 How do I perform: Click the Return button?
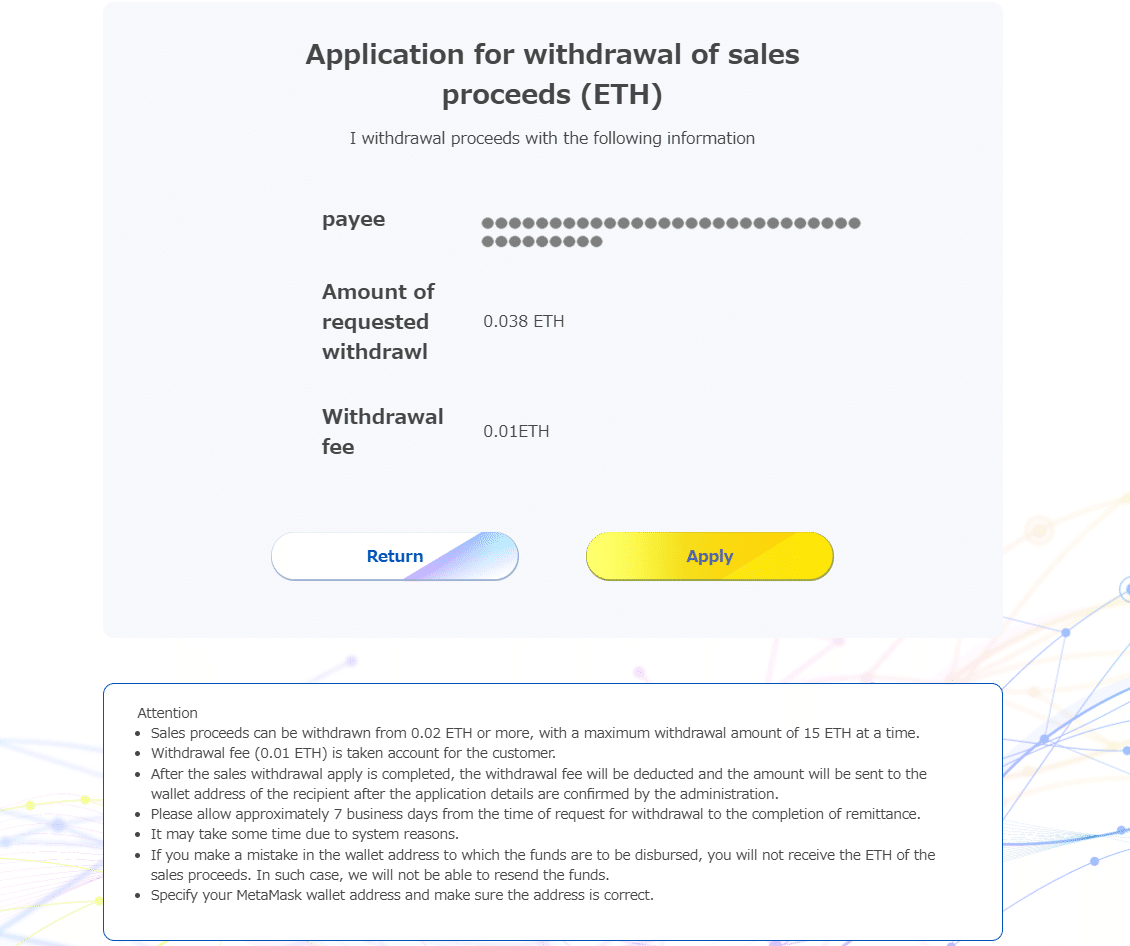(x=394, y=556)
